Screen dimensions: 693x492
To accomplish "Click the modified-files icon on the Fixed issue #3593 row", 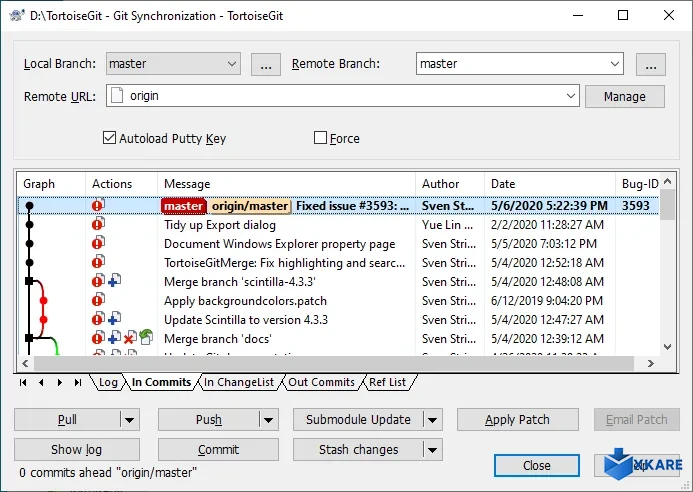I will tap(98, 205).
